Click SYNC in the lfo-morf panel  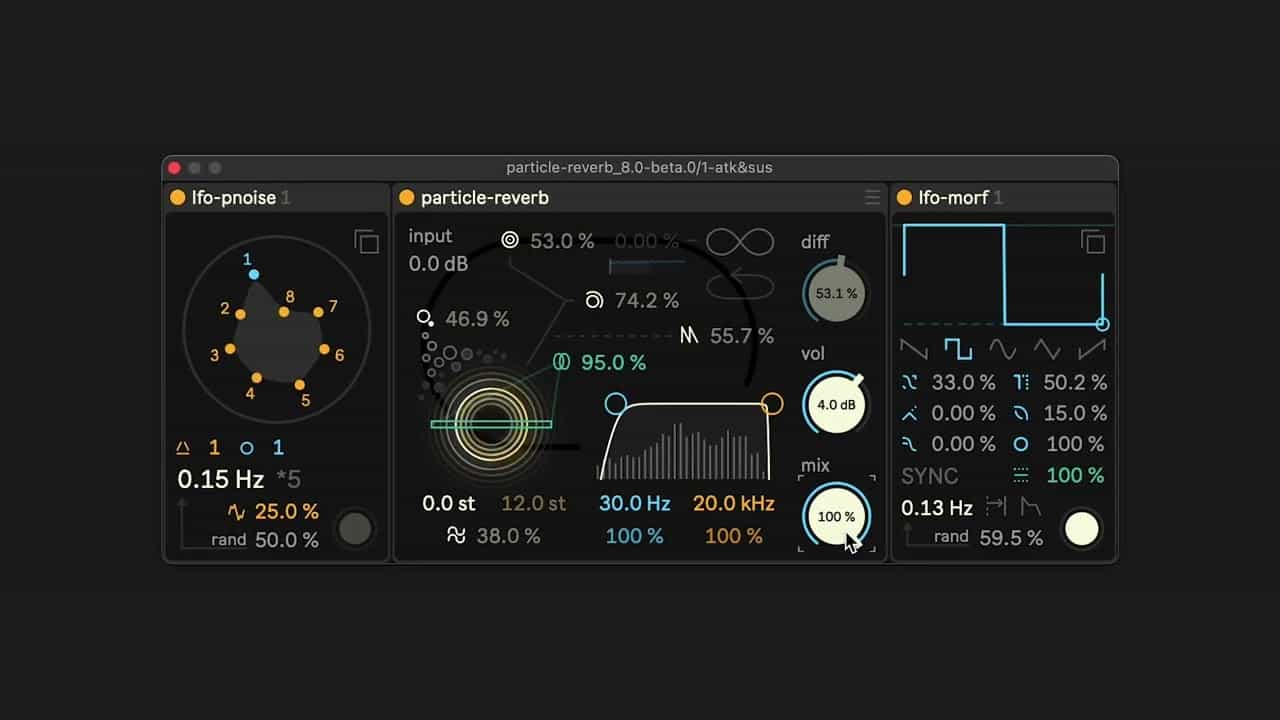click(930, 476)
